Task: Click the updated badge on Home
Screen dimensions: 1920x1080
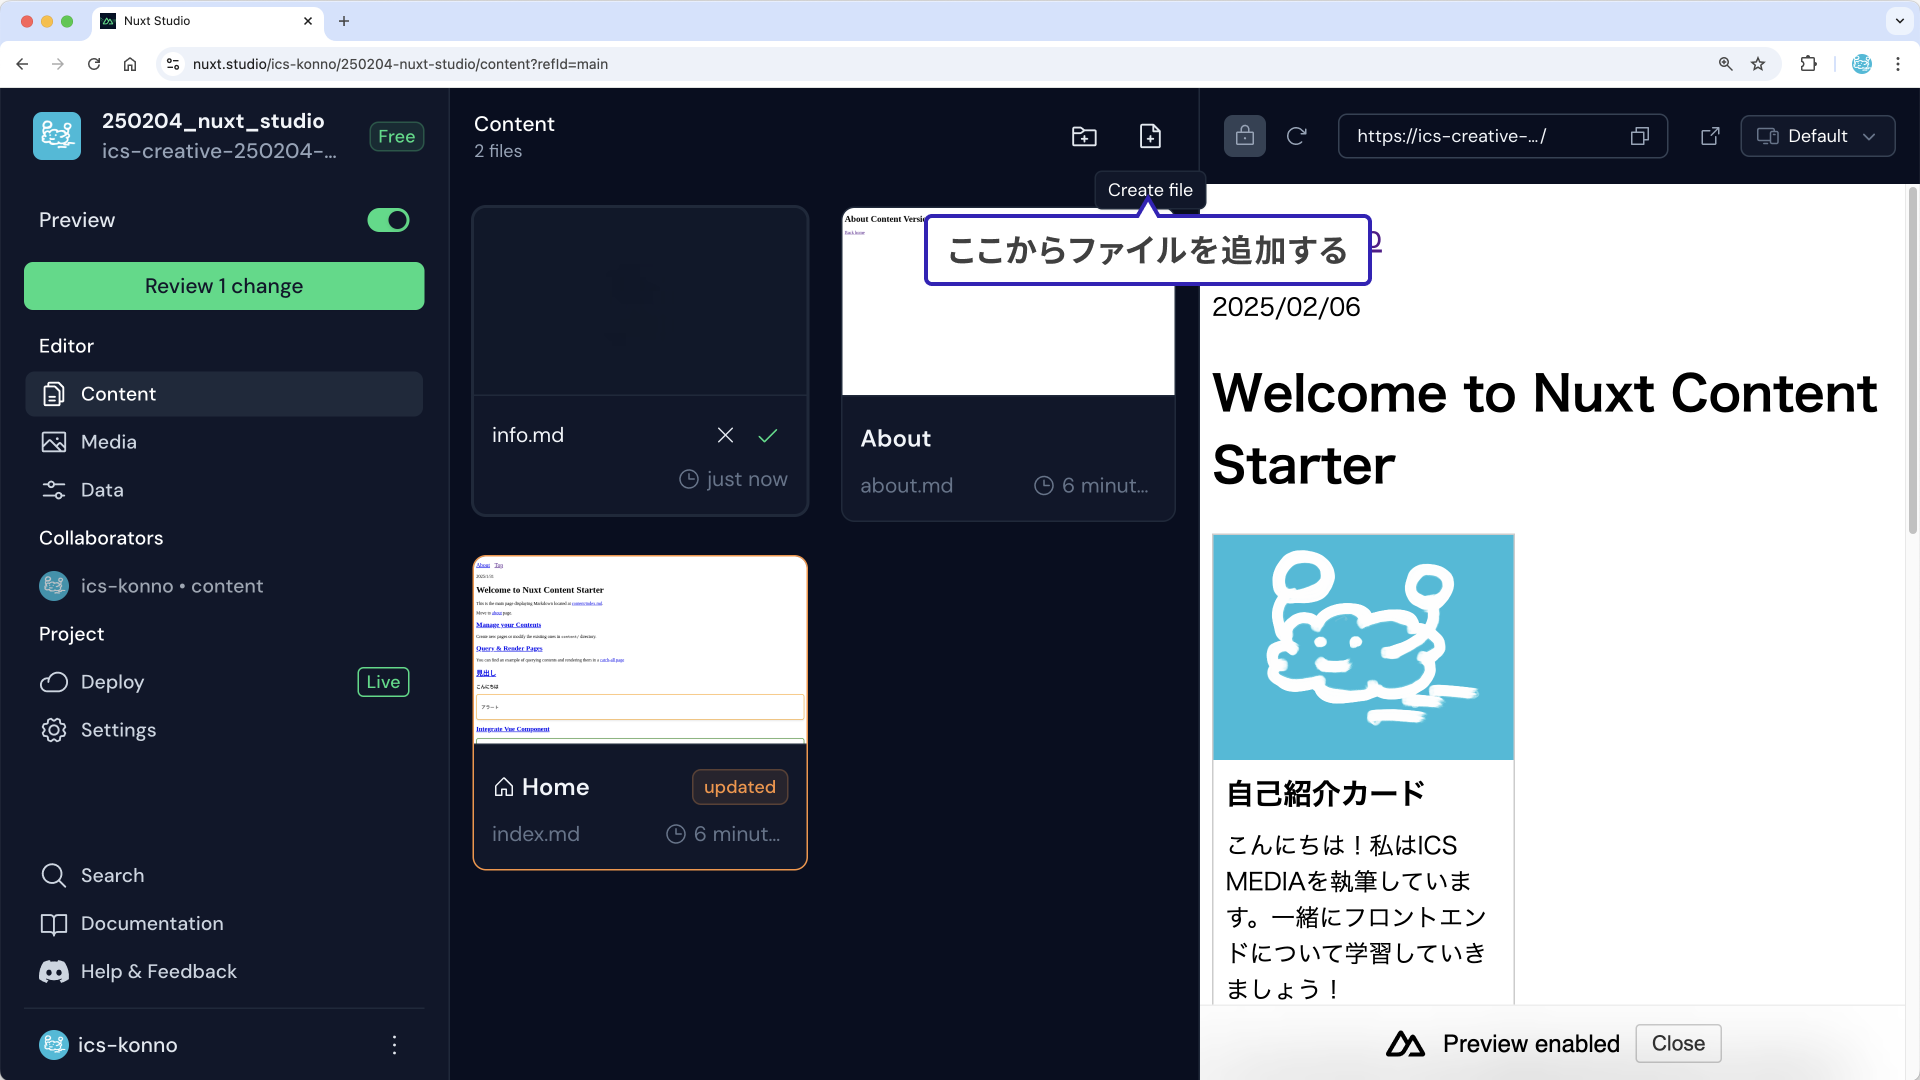Action: 740,787
